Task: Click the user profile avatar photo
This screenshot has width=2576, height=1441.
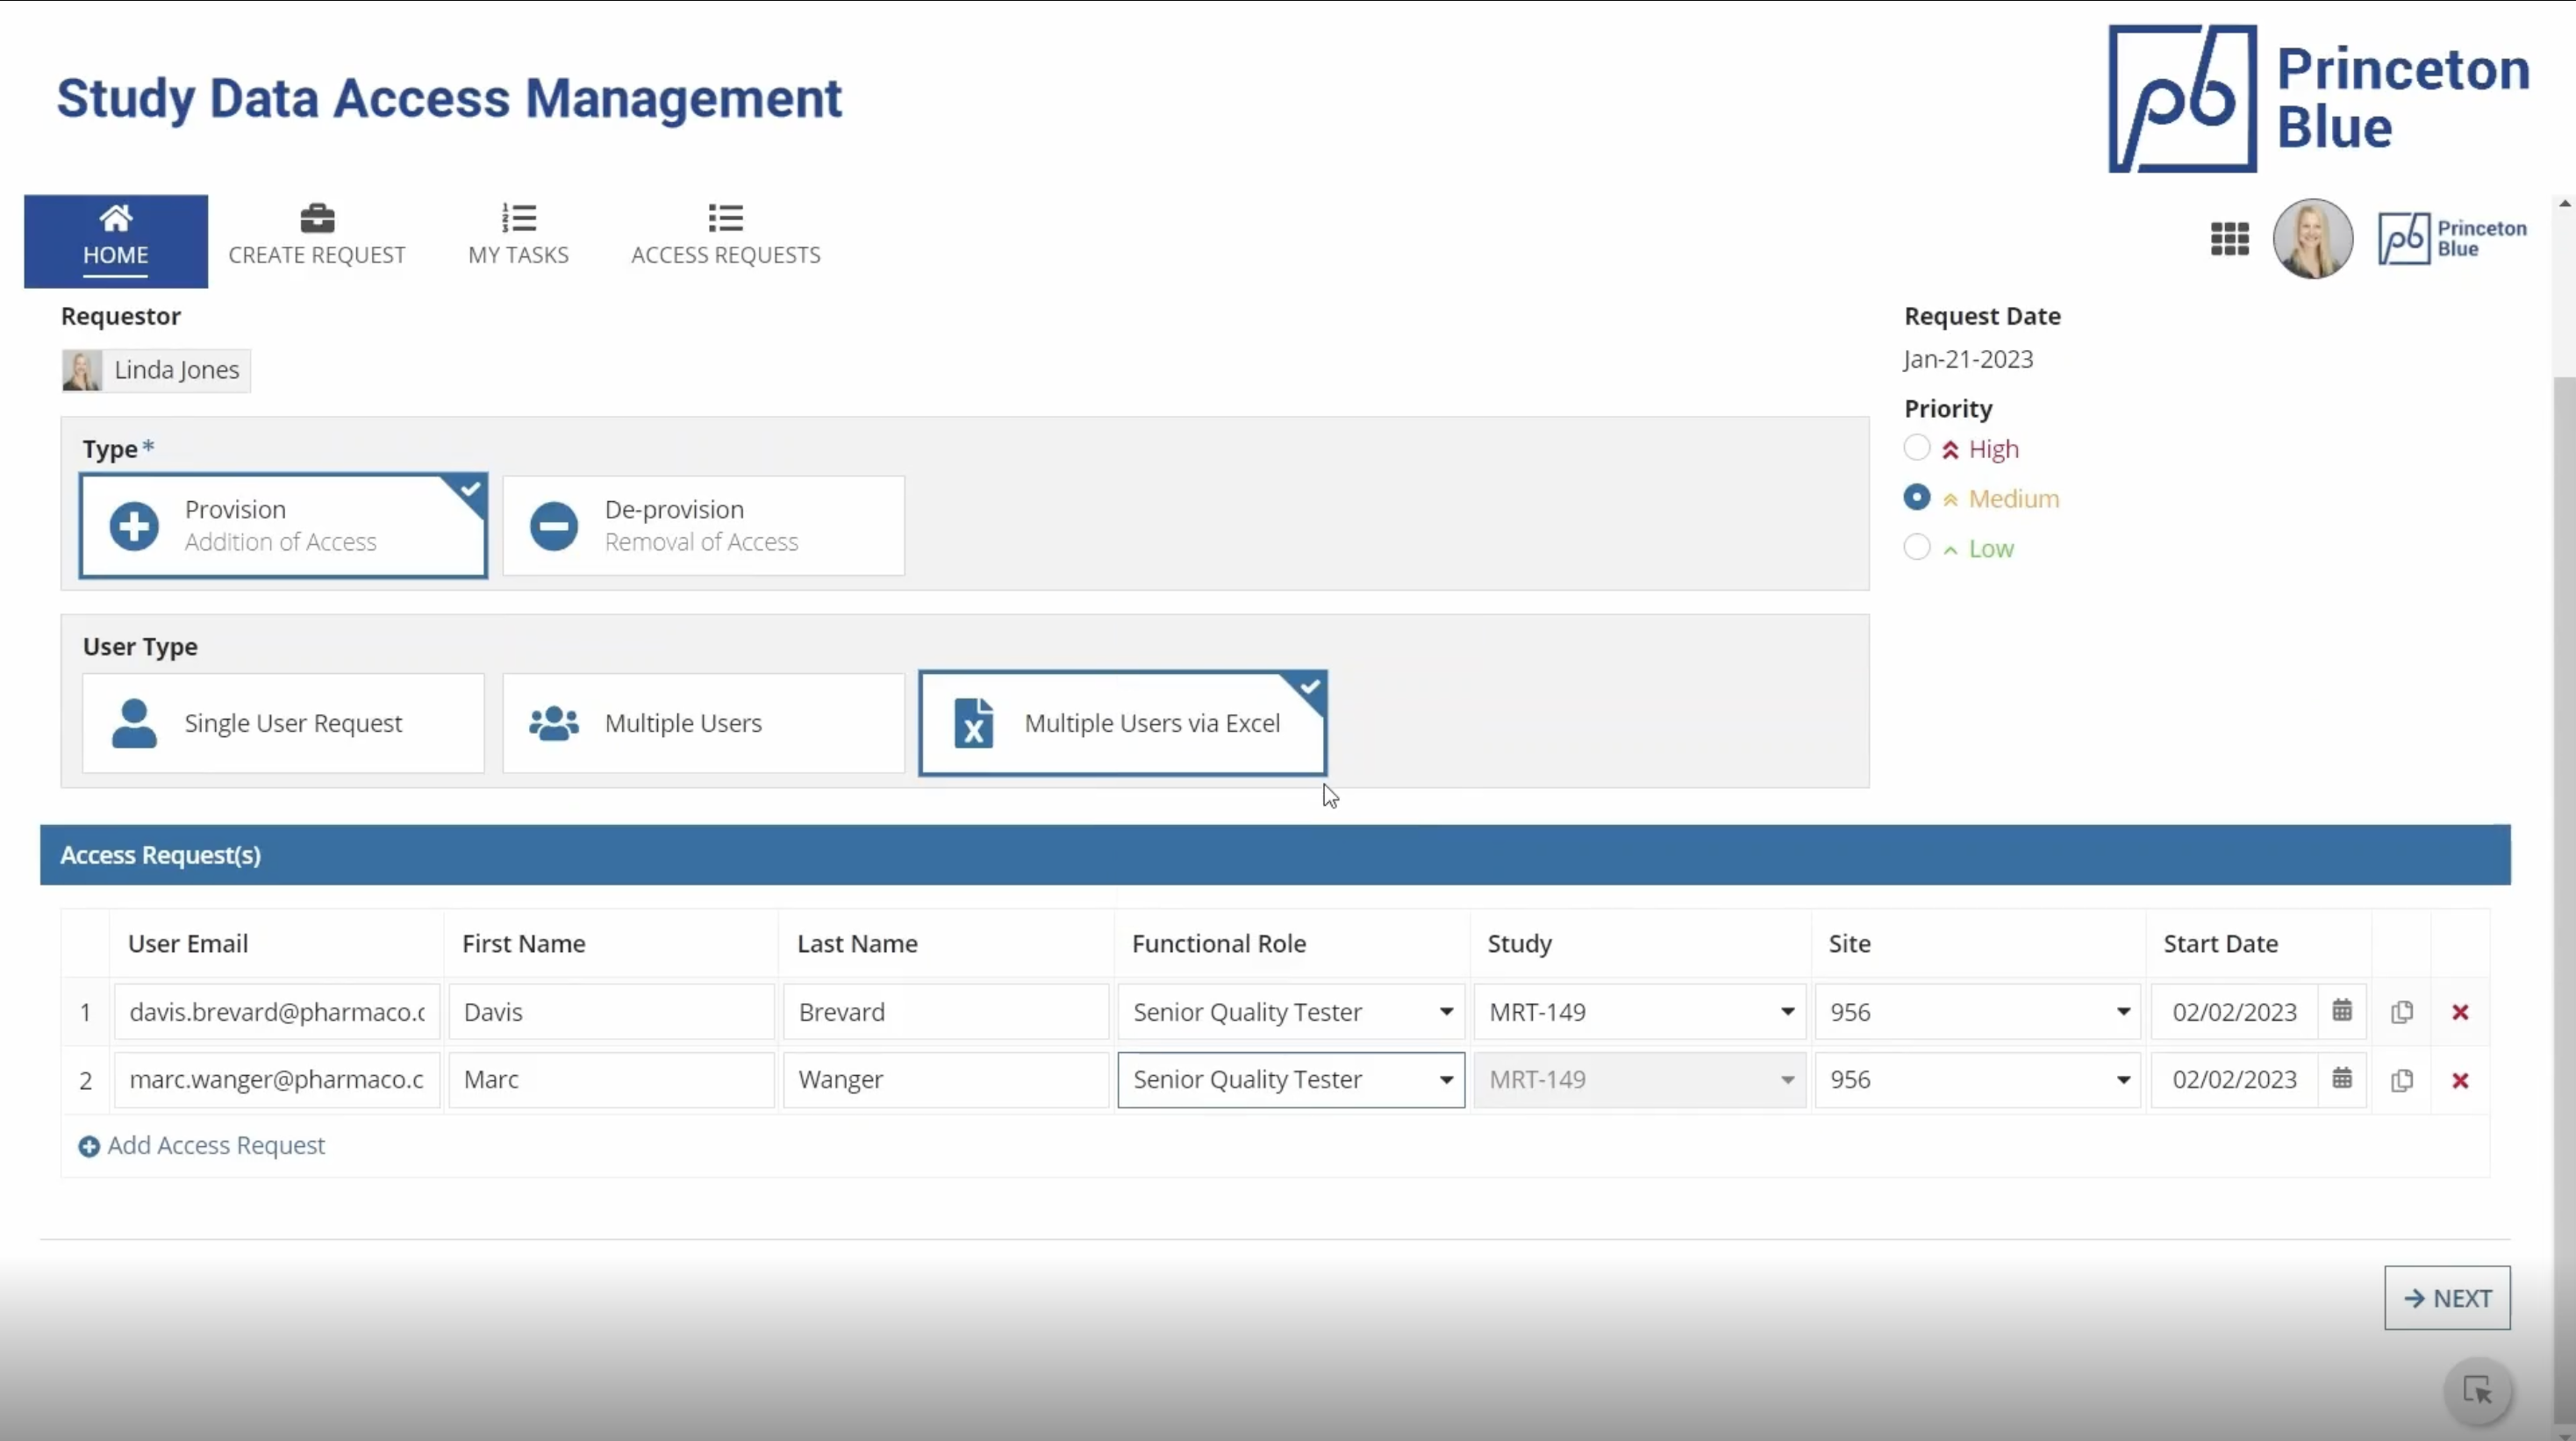Action: pos(2312,239)
